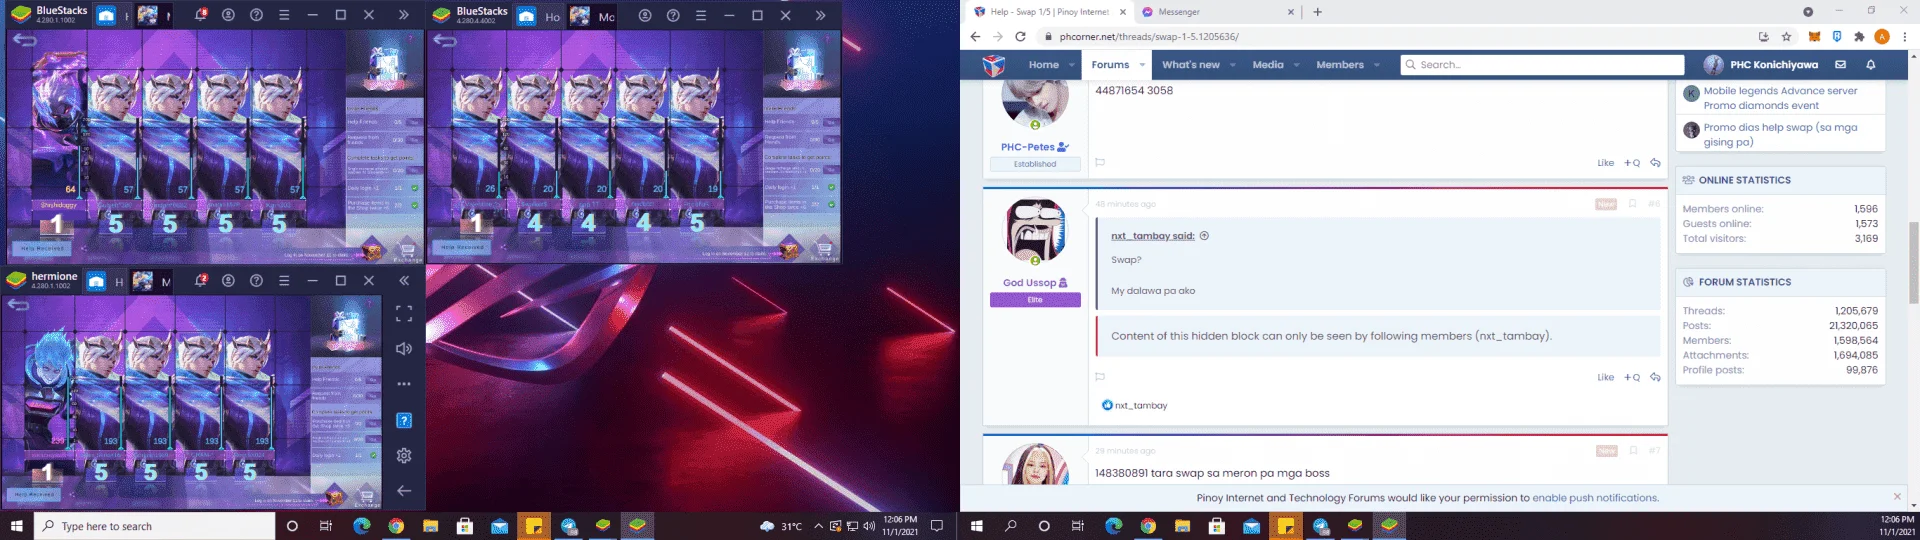Open Chrome extensions puzzle icon
1920x540 pixels.
point(1859,37)
